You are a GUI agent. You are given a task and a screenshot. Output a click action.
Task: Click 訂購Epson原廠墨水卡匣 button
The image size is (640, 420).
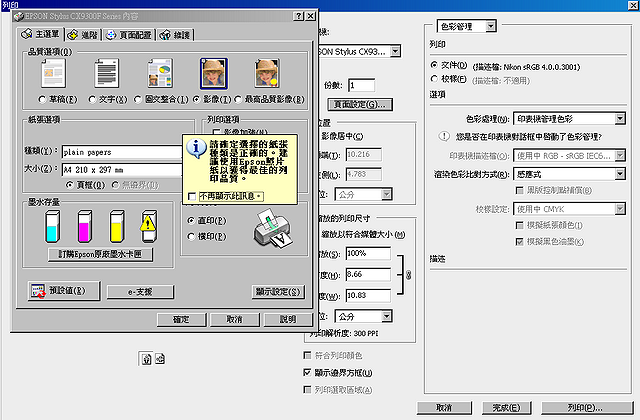(100, 254)
